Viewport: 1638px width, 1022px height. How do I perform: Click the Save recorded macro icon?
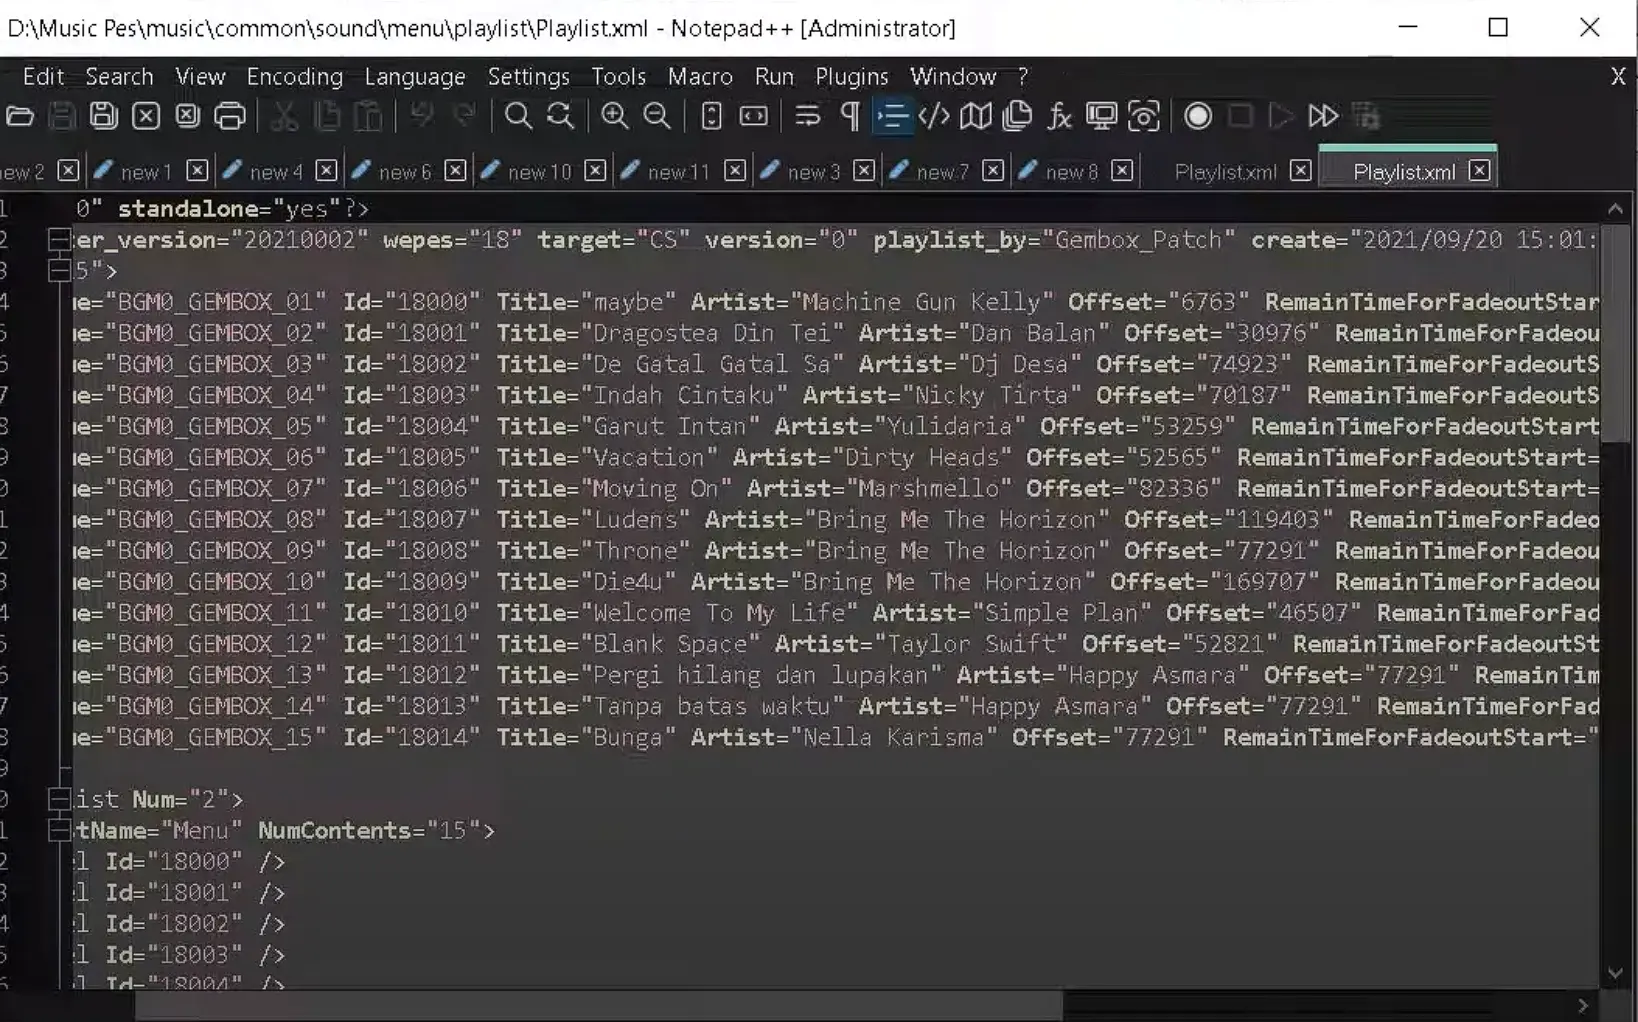point(1366,117)
